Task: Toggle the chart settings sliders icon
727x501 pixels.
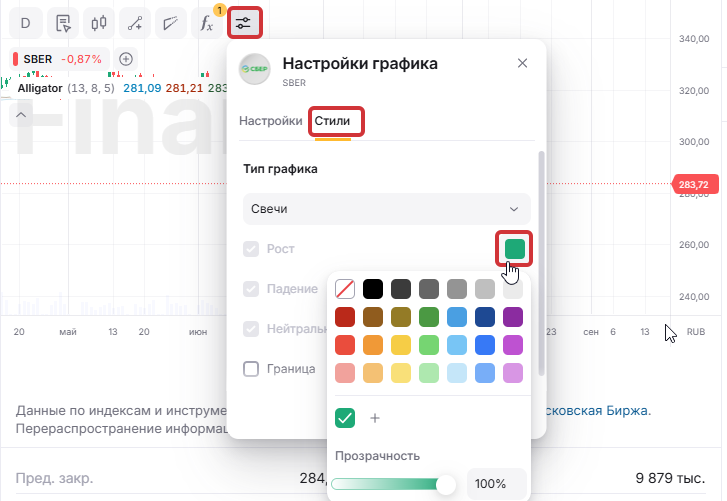Action: [x=244, y=23]
